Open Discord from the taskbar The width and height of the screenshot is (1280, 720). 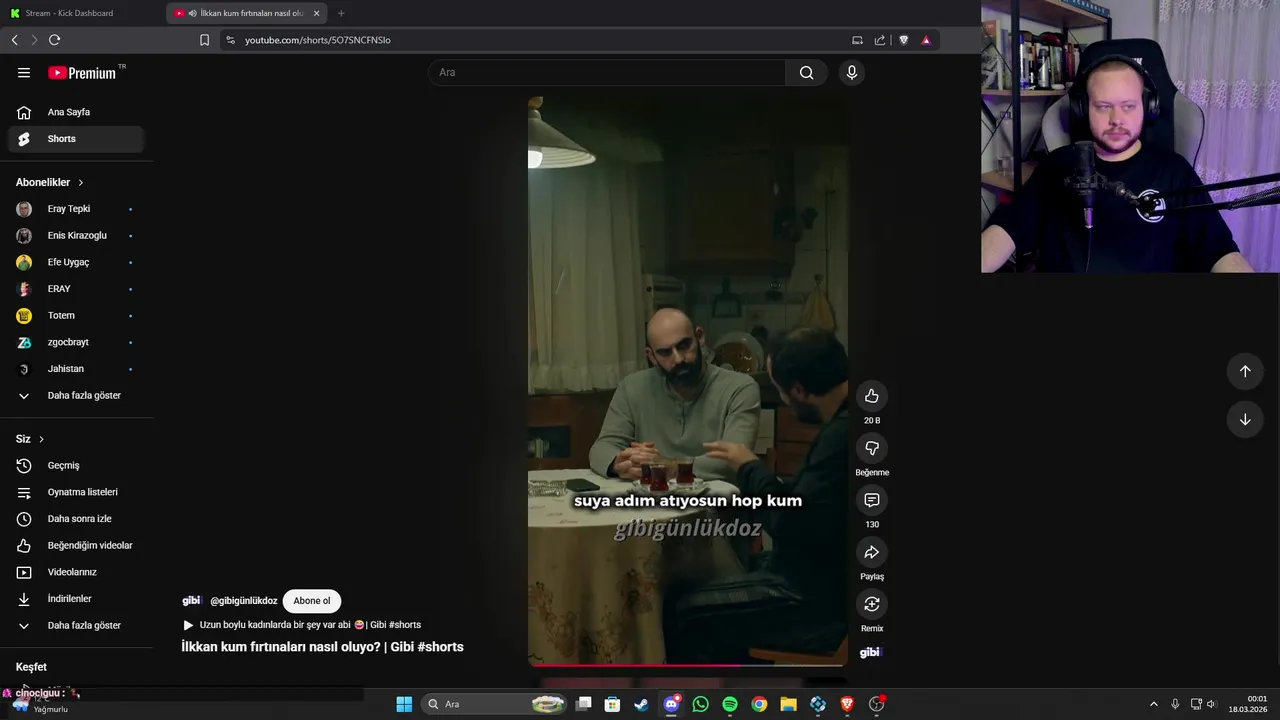[x=672, y=704]
